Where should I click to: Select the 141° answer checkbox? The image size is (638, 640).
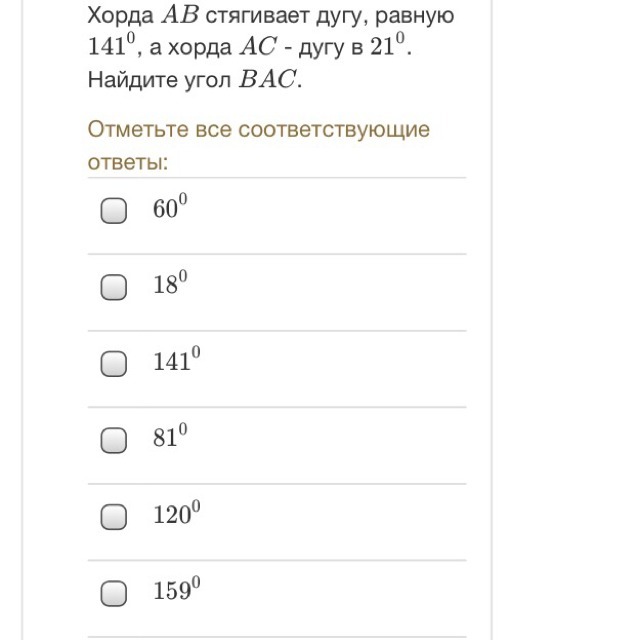click(x=115, y=364)
